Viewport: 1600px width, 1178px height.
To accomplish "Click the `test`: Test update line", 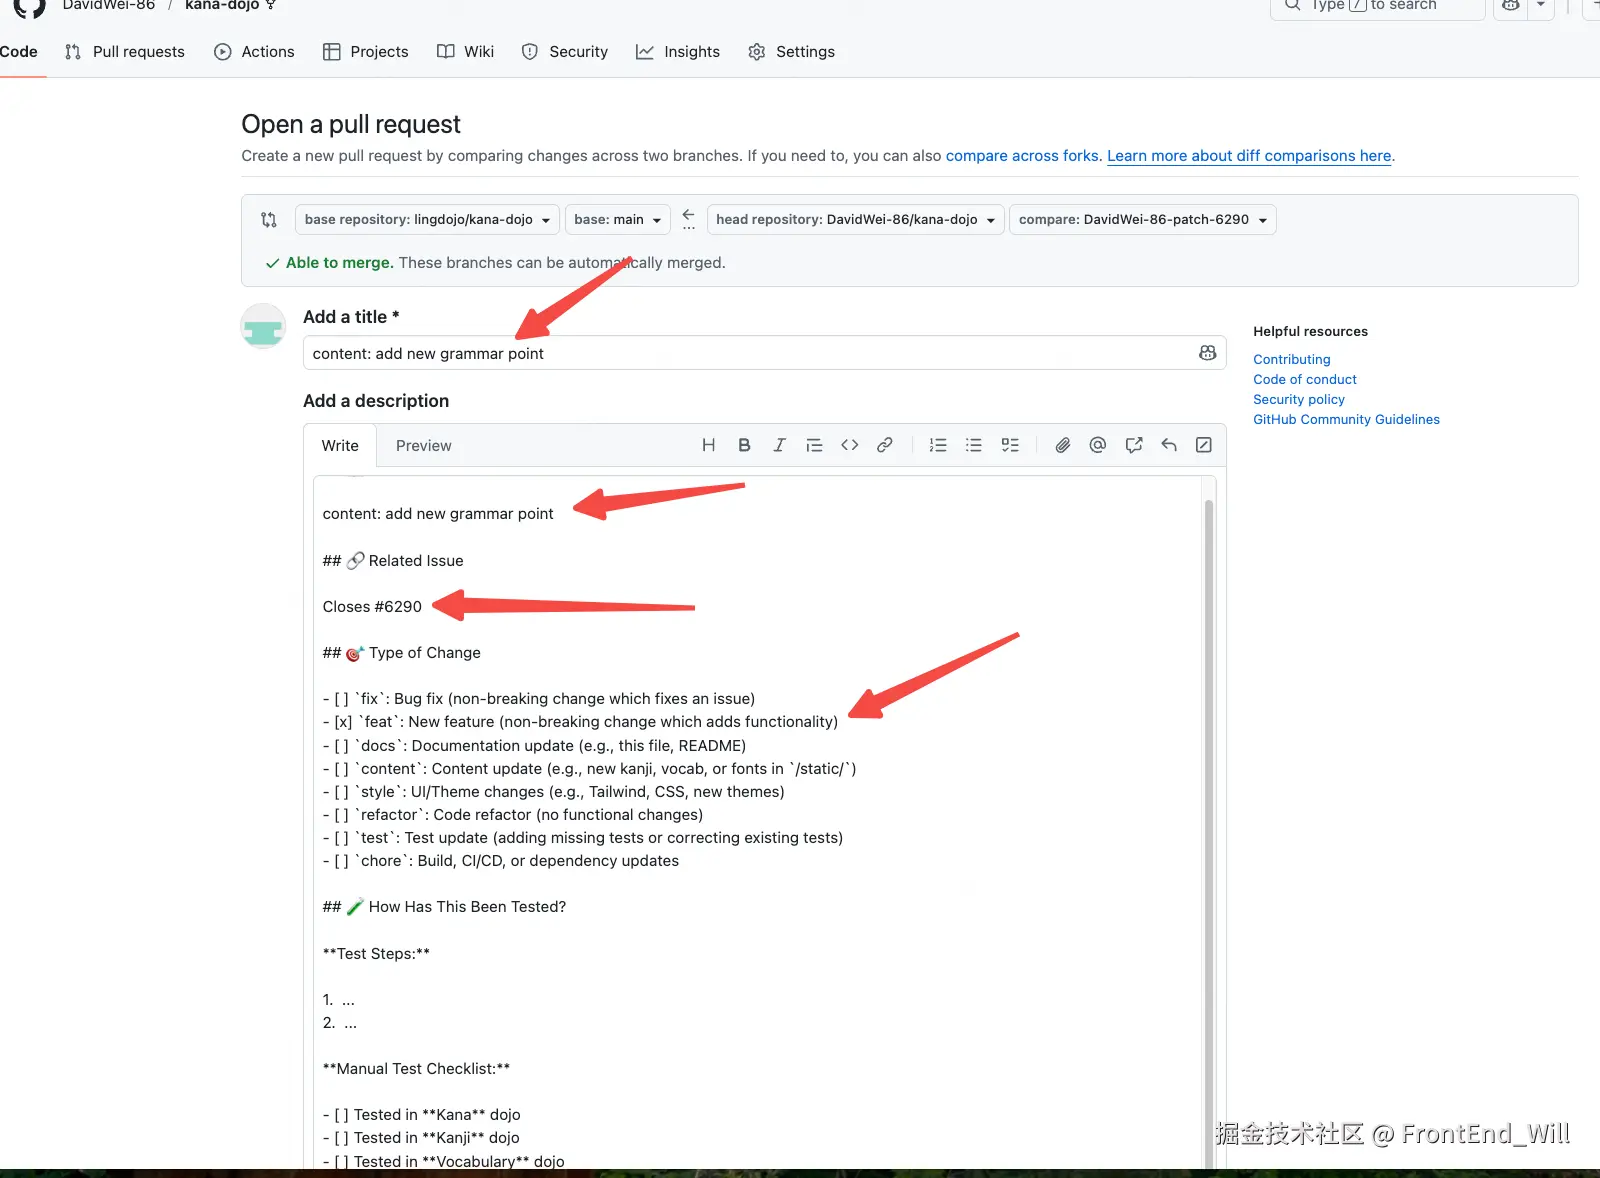I will pyautogui.click(x=583, y=838).
